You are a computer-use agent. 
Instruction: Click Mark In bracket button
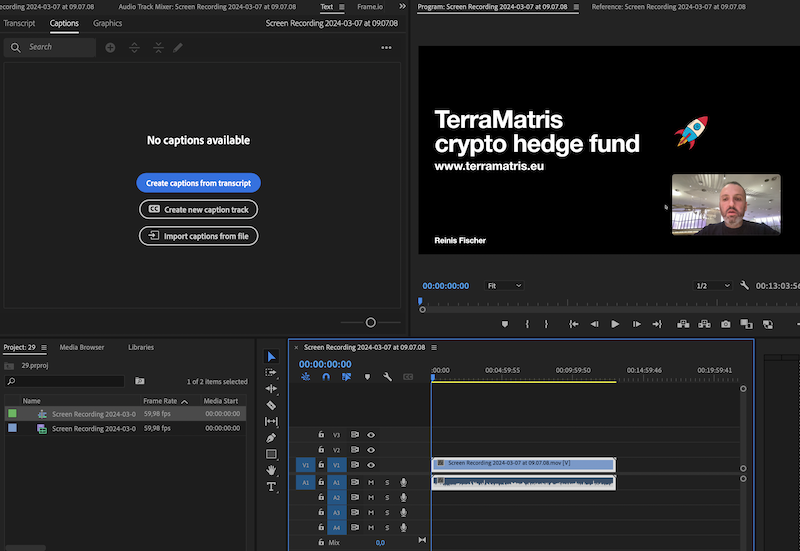pos(528,324)
